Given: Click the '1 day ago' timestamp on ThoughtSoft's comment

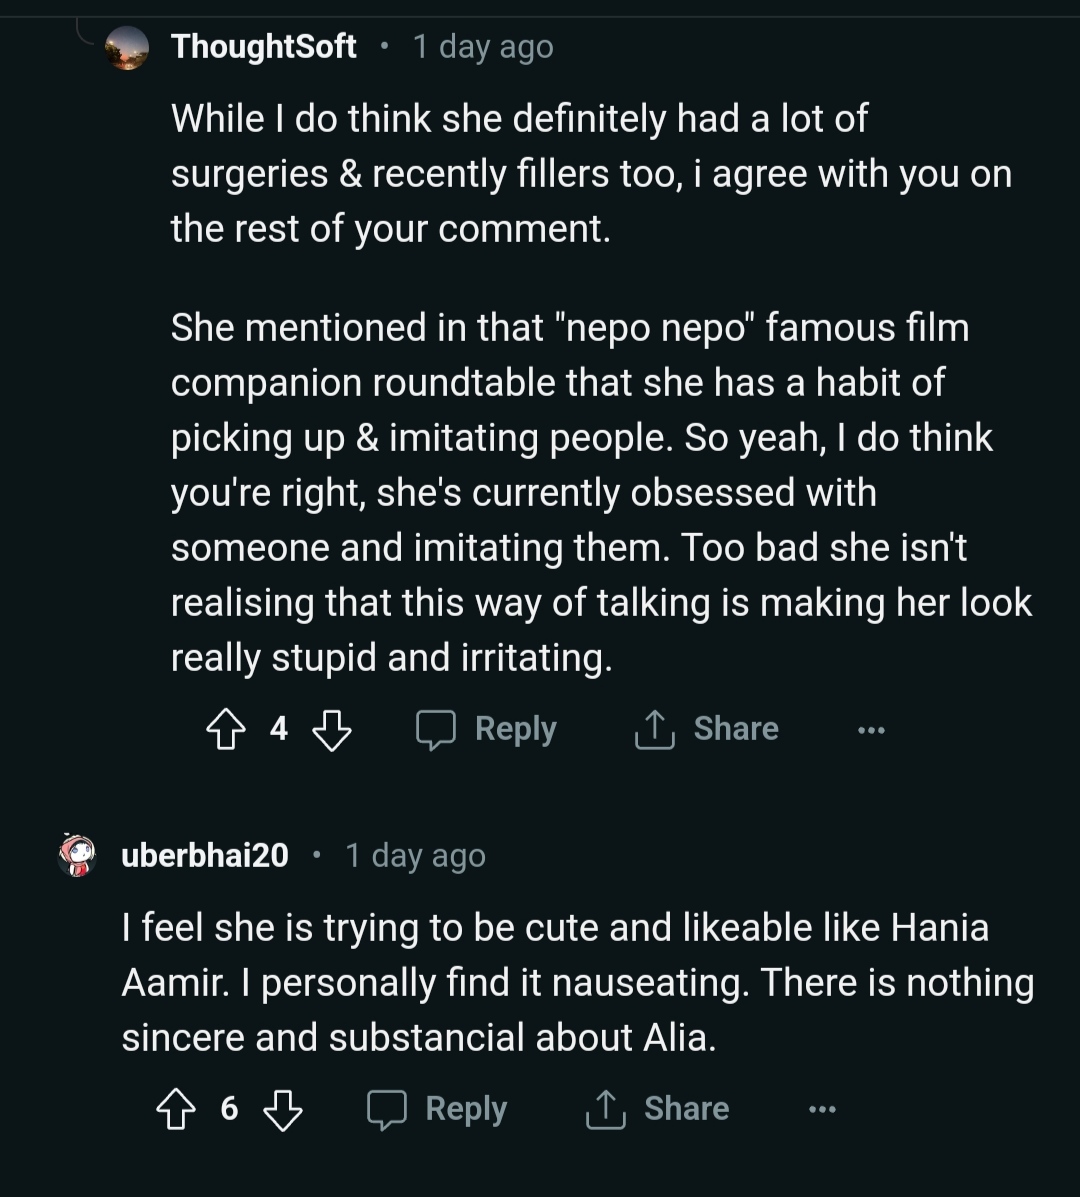Looking at the screenshot, I should click(483, 46).
